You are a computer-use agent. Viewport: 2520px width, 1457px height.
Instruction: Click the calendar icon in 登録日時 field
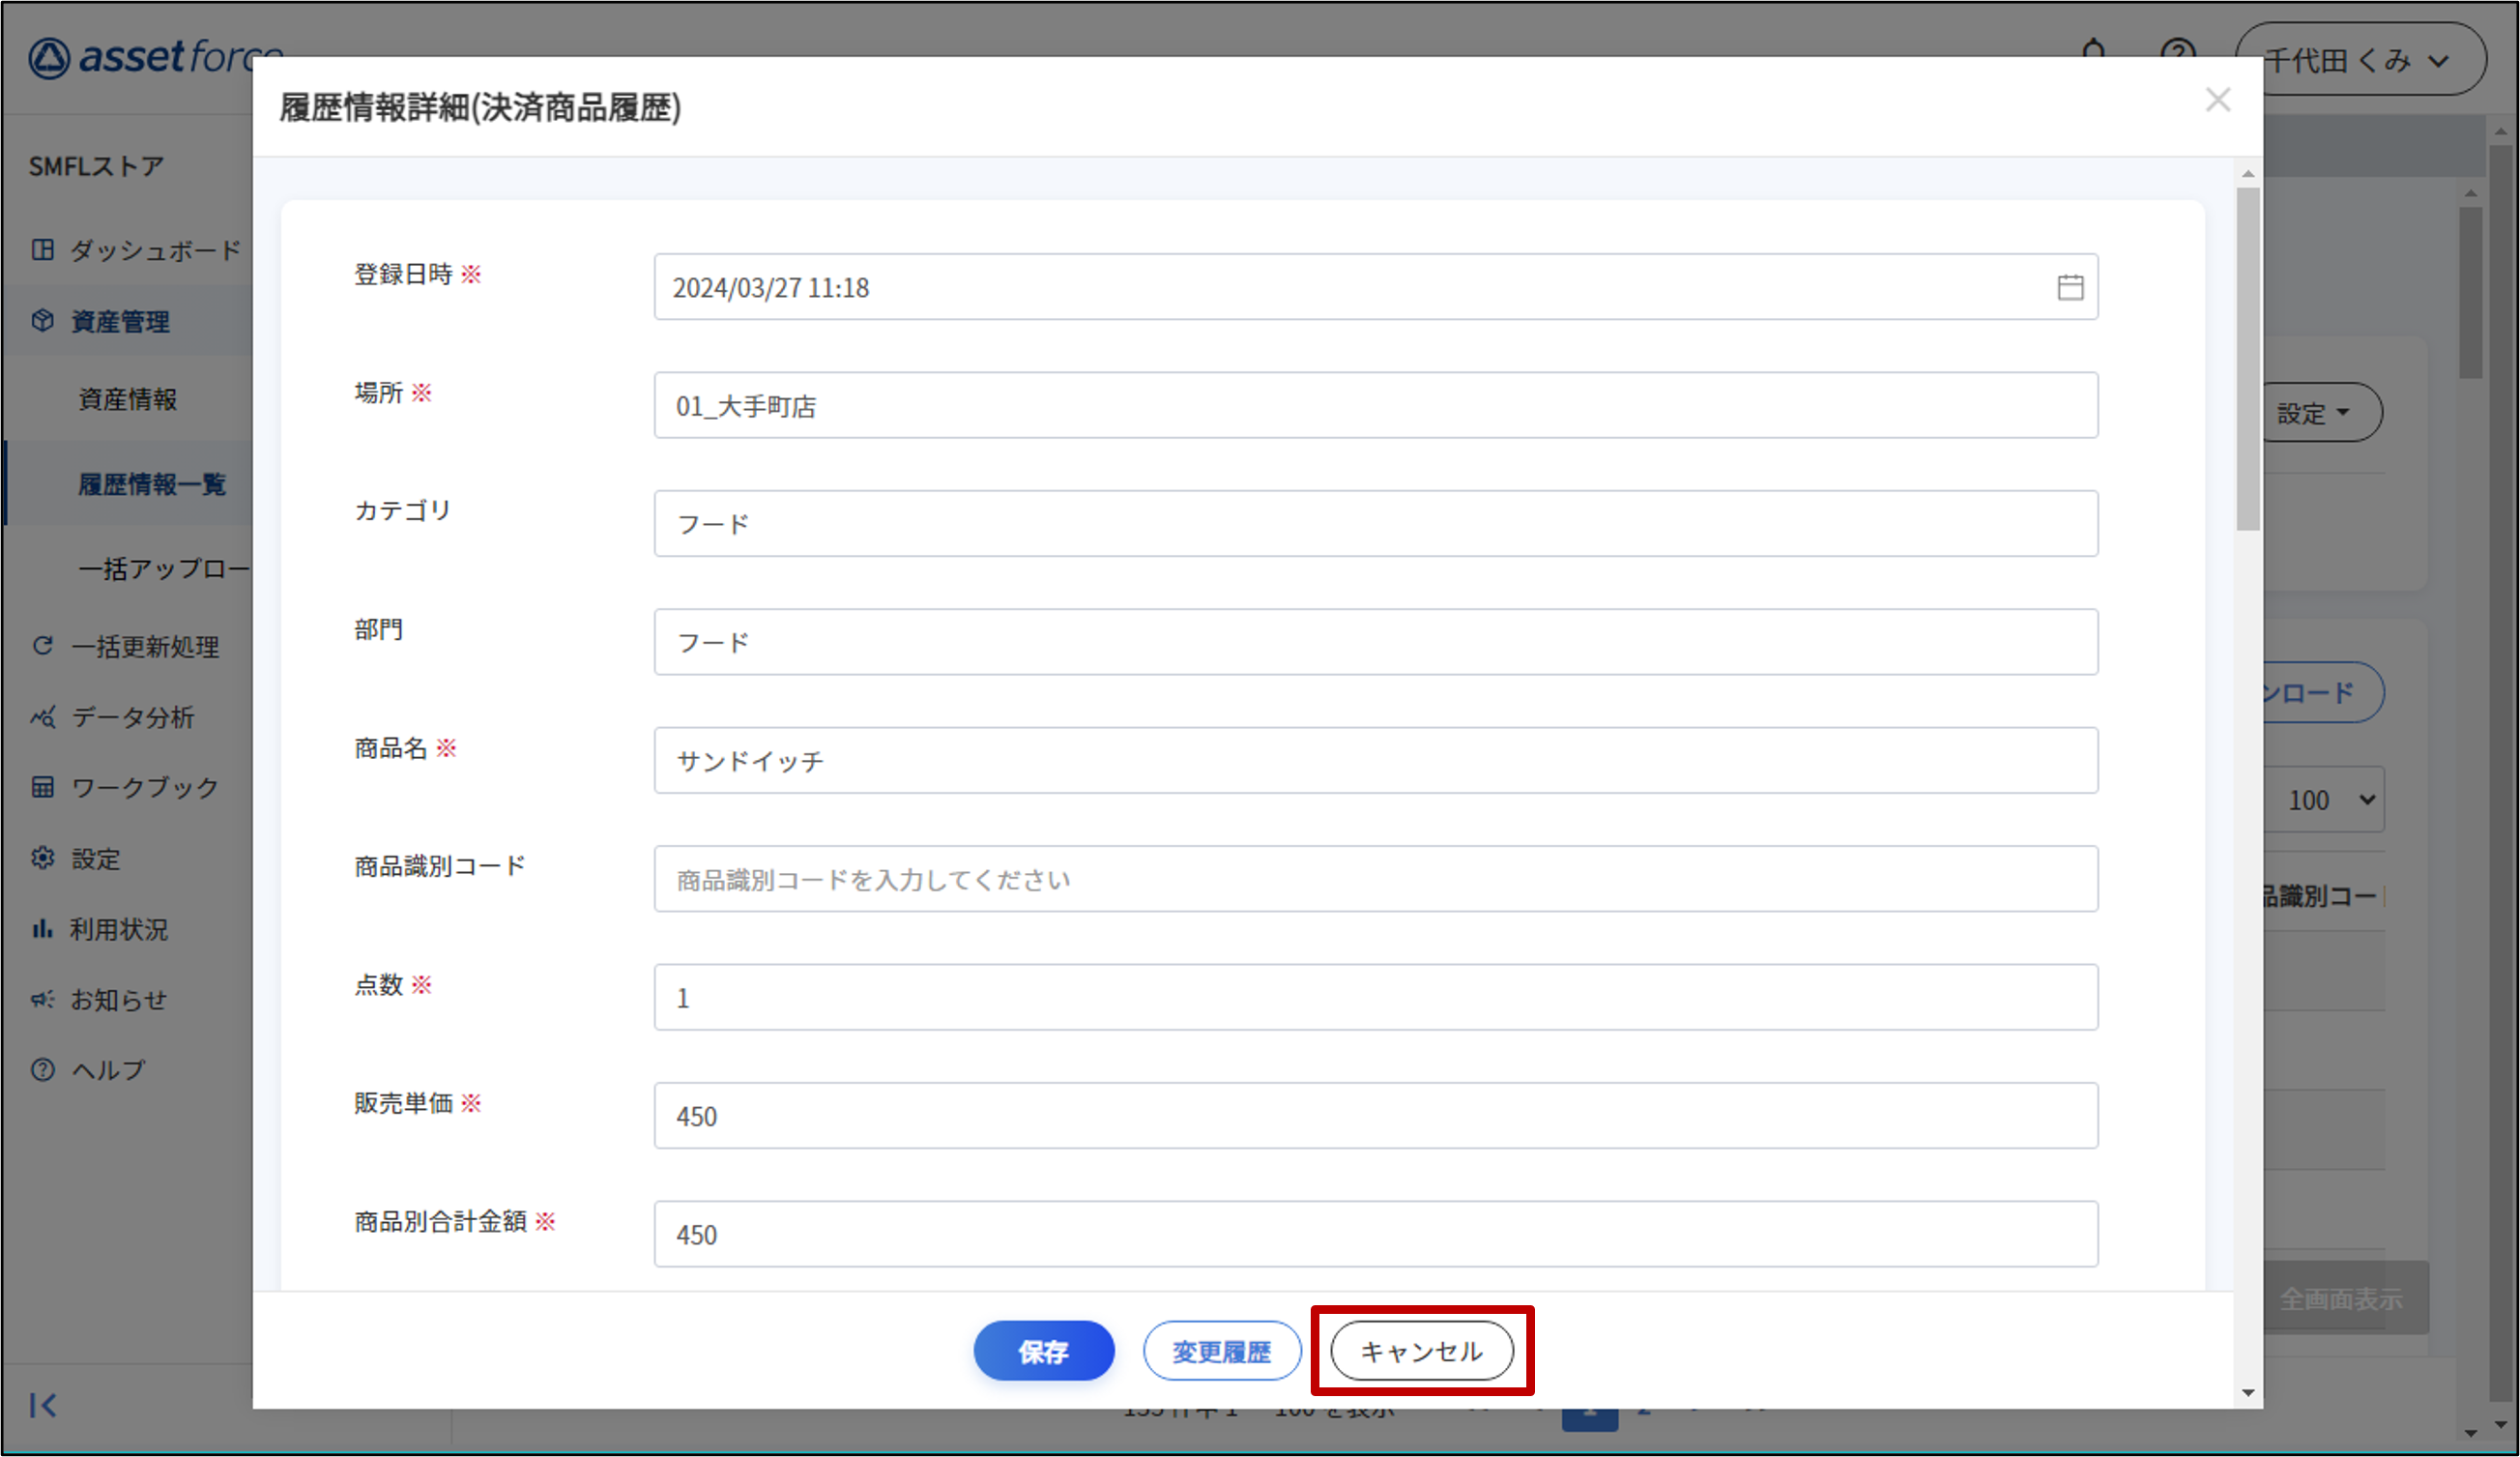(2069, 288)
